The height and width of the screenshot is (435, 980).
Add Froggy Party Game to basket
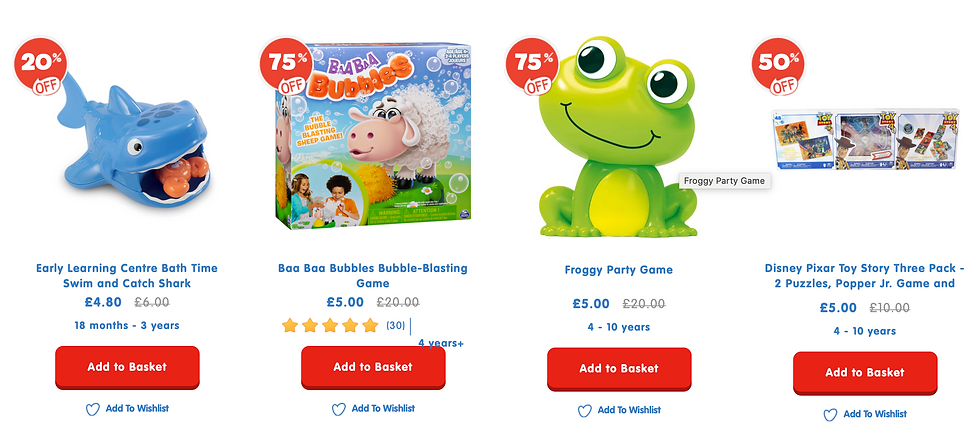pos(619,369)
